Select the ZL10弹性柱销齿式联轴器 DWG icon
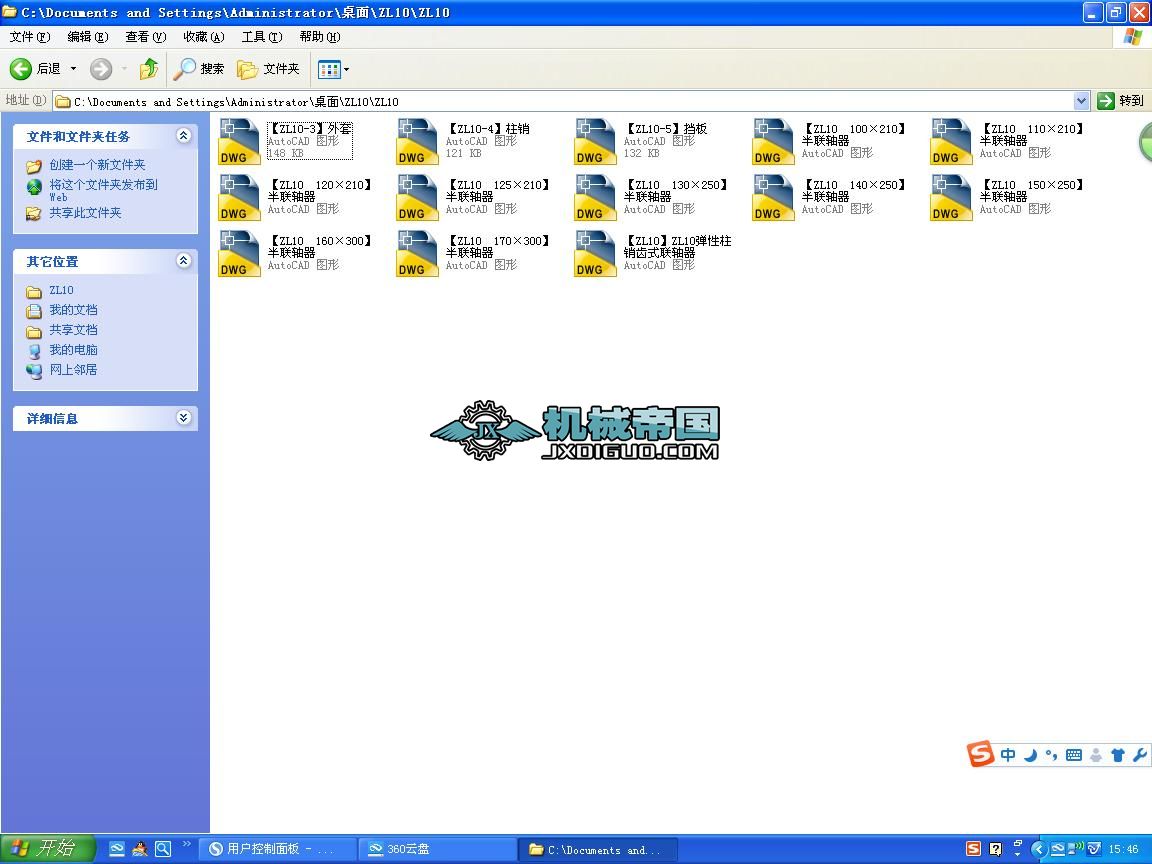1152x864 pixels. 595,253
